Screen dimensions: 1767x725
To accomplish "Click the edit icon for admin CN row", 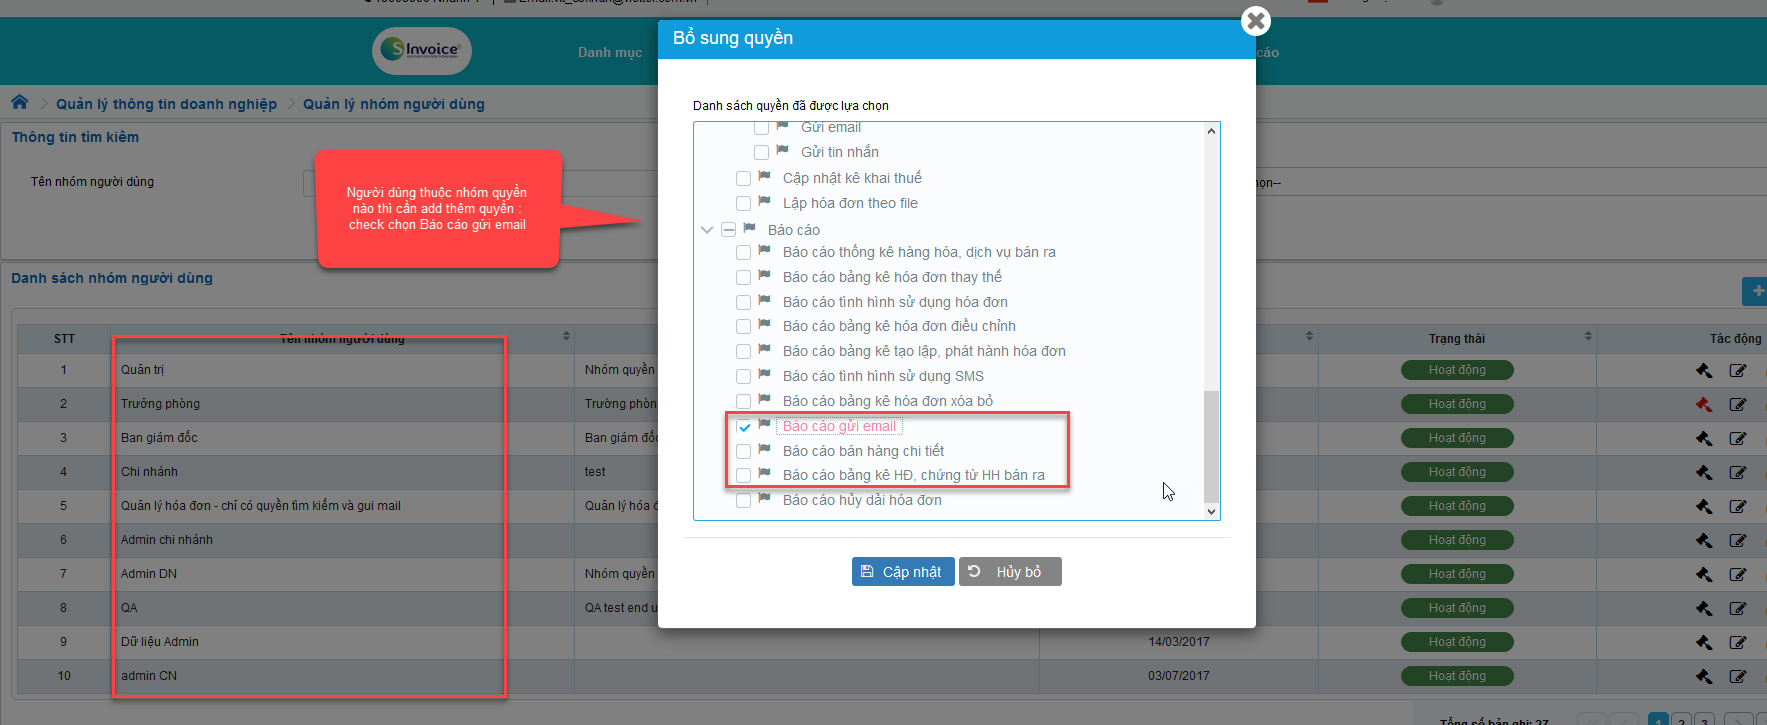I will point(1738,677).
